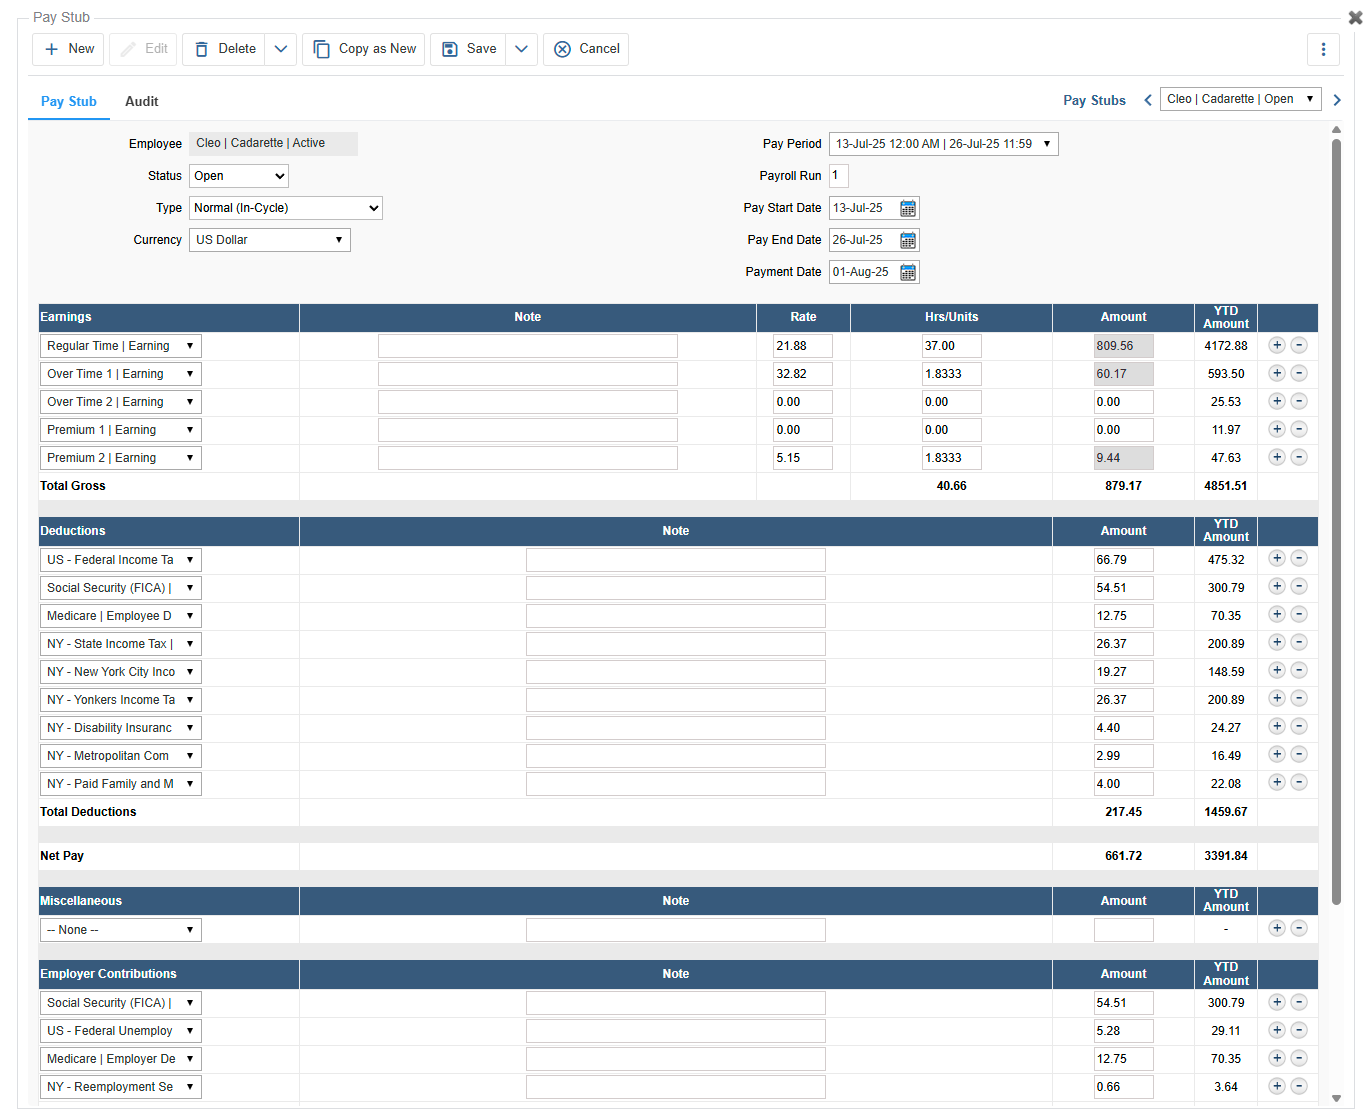The width and height of the screenshot is (1371, 1119).
Task: Add a new Miscellaneous entry row
Action: tap(1276, 928)
